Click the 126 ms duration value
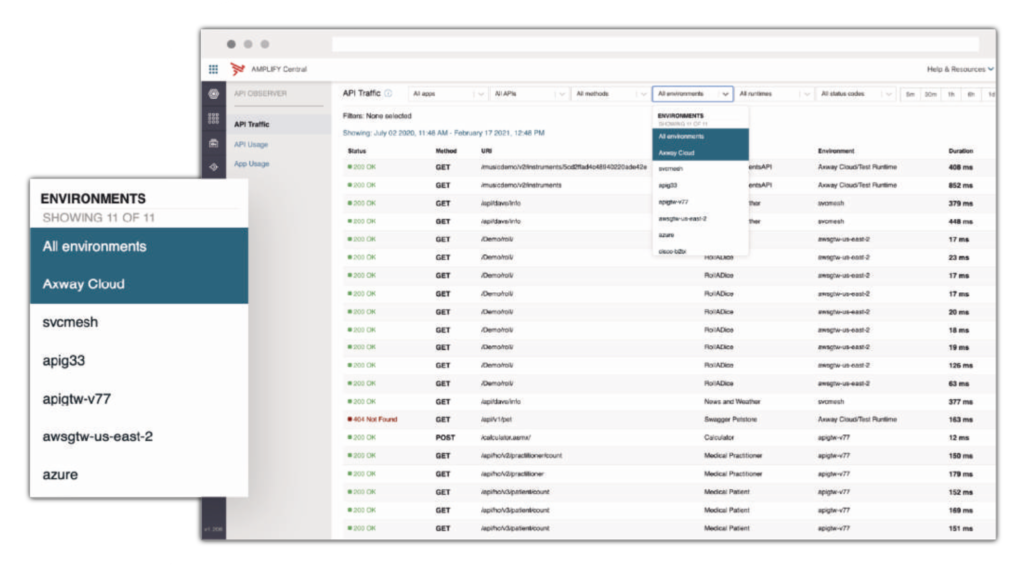The image size is (1024, 568). pos(961,365)
